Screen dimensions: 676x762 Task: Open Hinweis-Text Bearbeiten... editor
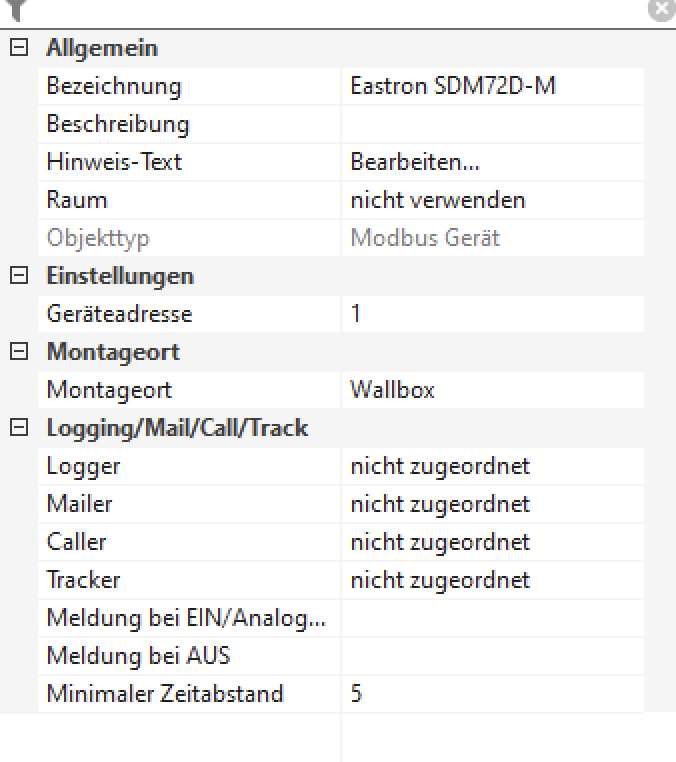click(490, 162)
